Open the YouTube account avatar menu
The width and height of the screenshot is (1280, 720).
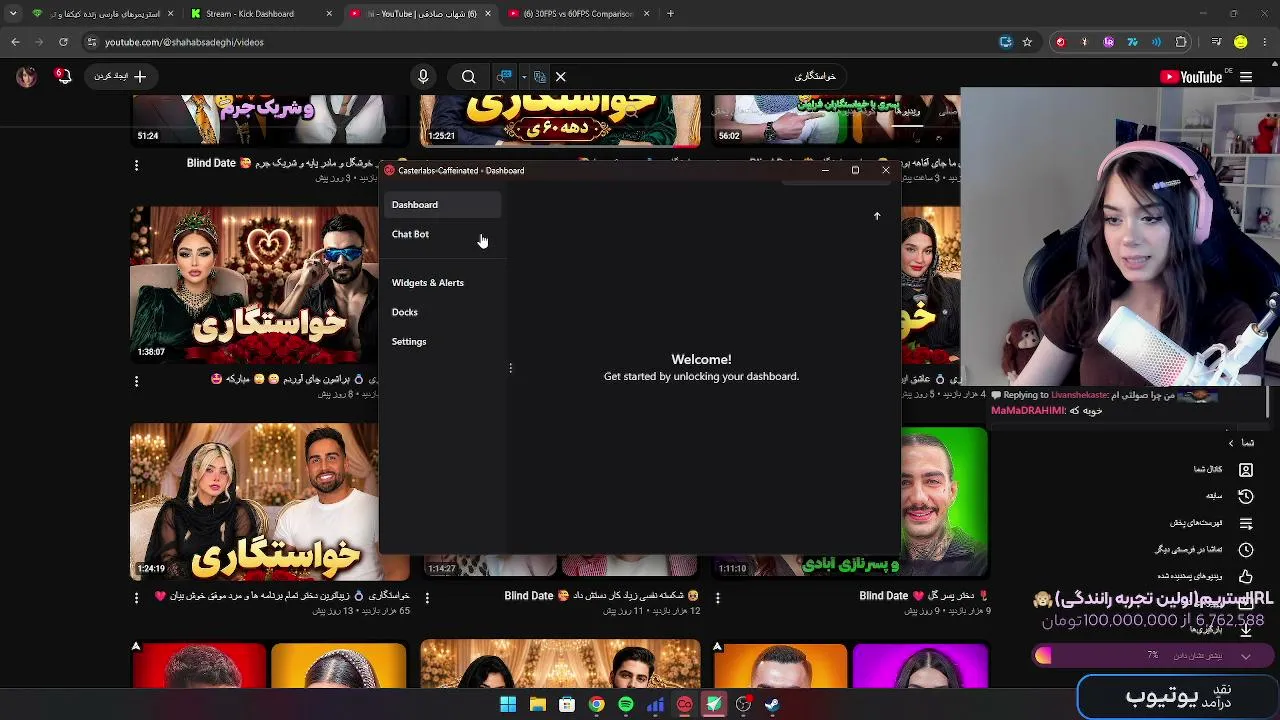coord(27,77)
